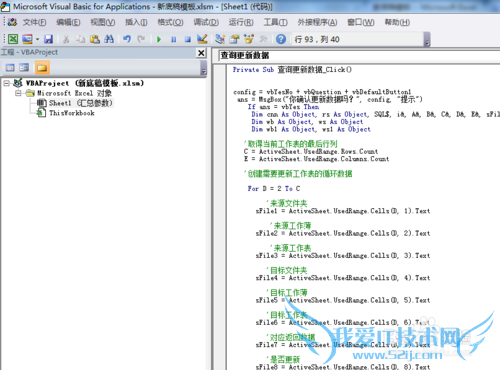This screenshot has width=500, height=370.
Task: Toggle Design Mode icon
Action: point(202,39)
